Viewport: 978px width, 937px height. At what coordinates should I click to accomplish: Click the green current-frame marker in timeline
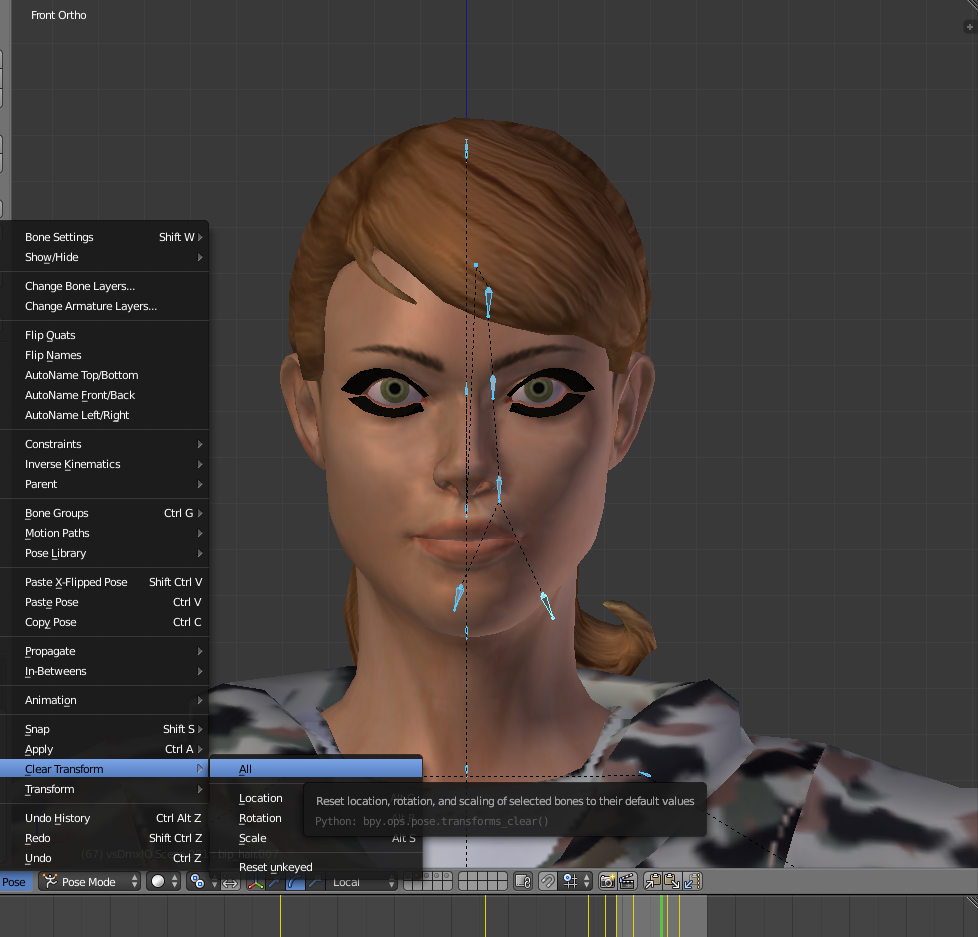coord(662,916)
